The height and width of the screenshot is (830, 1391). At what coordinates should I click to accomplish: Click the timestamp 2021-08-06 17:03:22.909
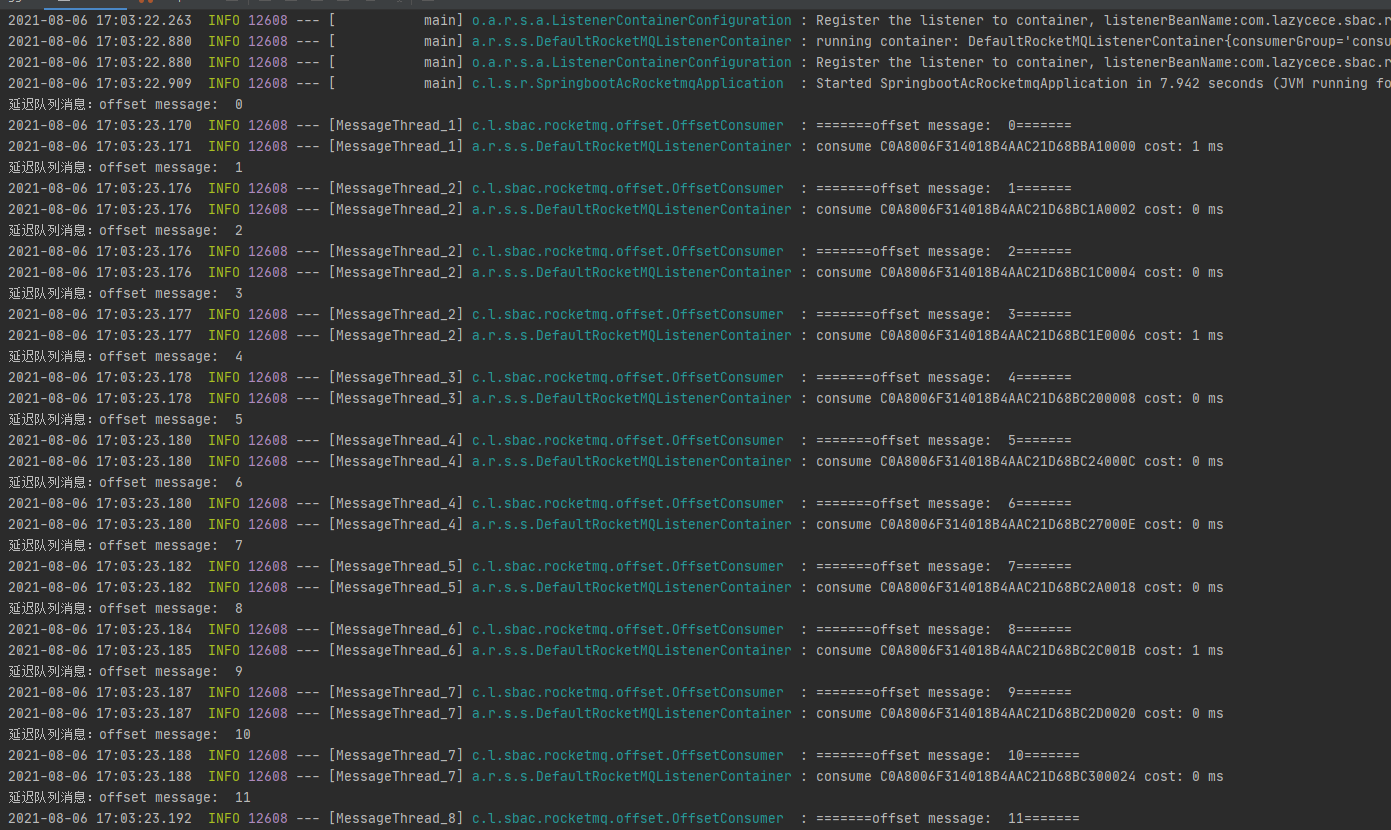(x=100, y=83)
